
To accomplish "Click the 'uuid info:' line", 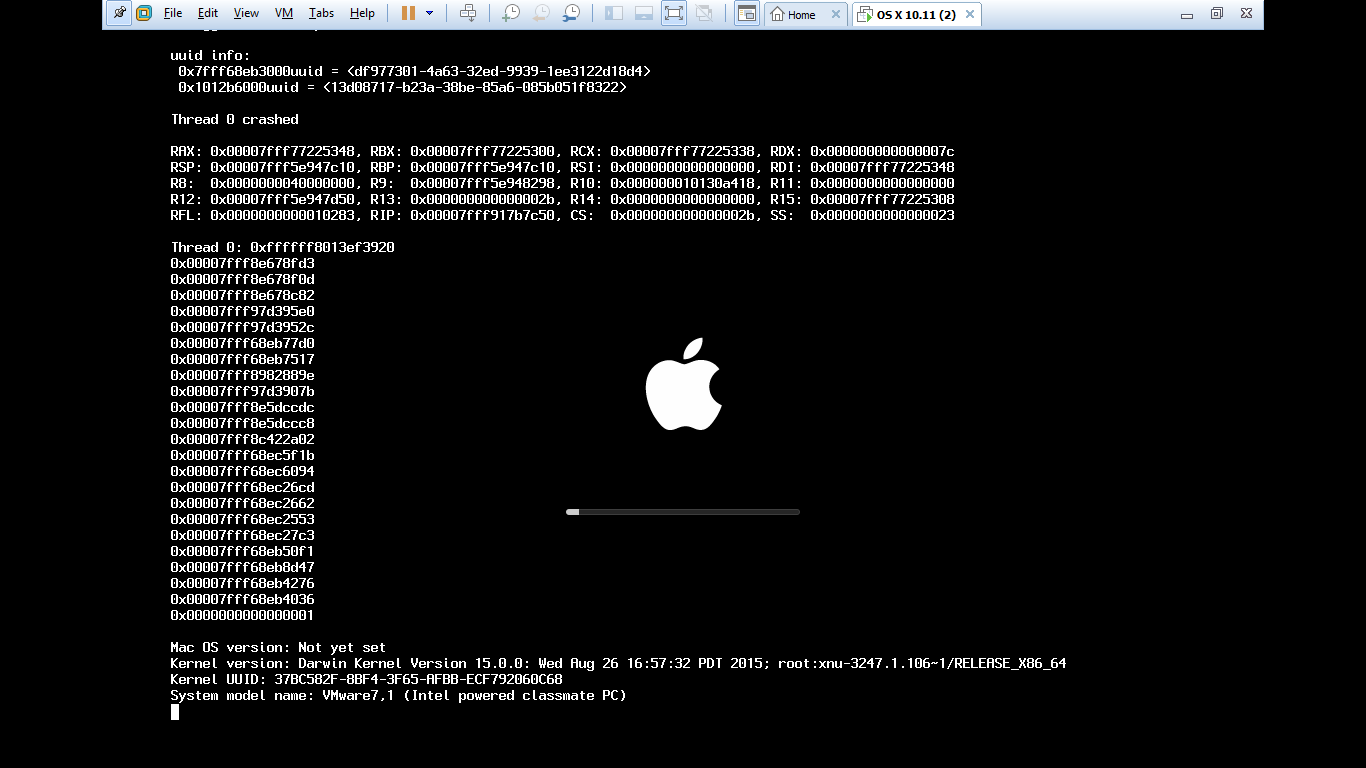I will tap(210, 55).
